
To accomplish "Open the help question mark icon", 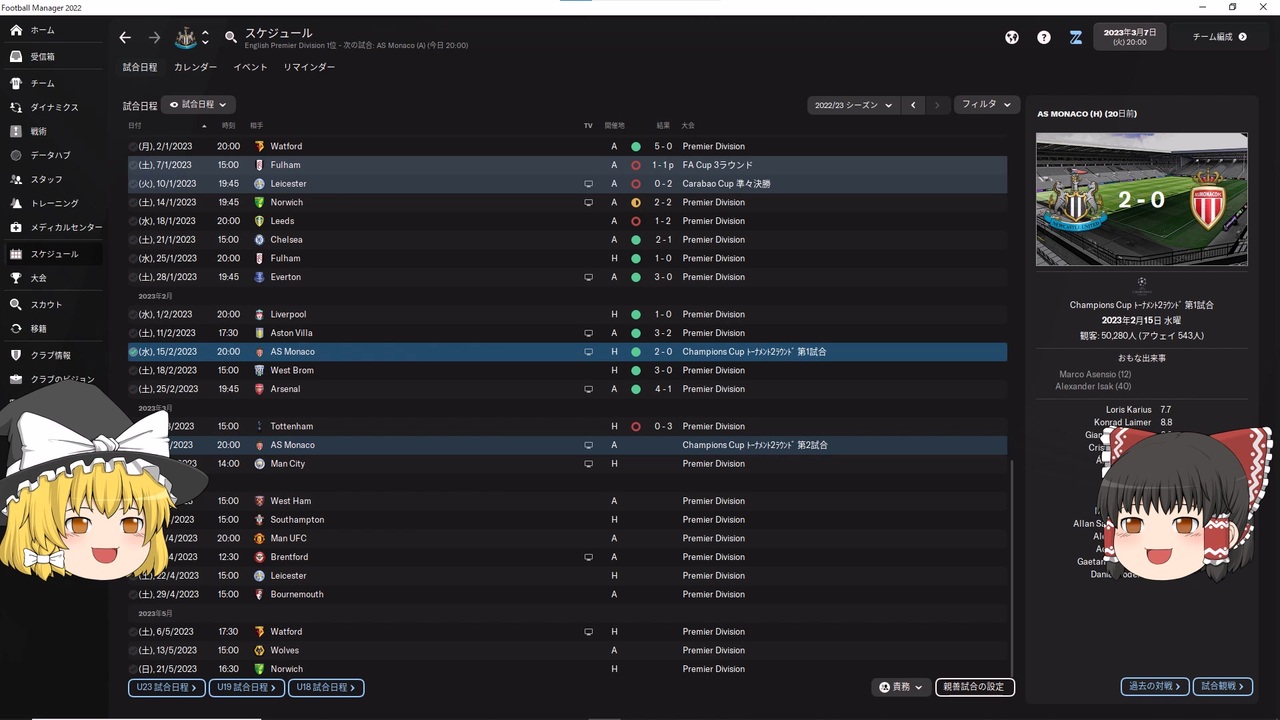I will click(1044, 37).
